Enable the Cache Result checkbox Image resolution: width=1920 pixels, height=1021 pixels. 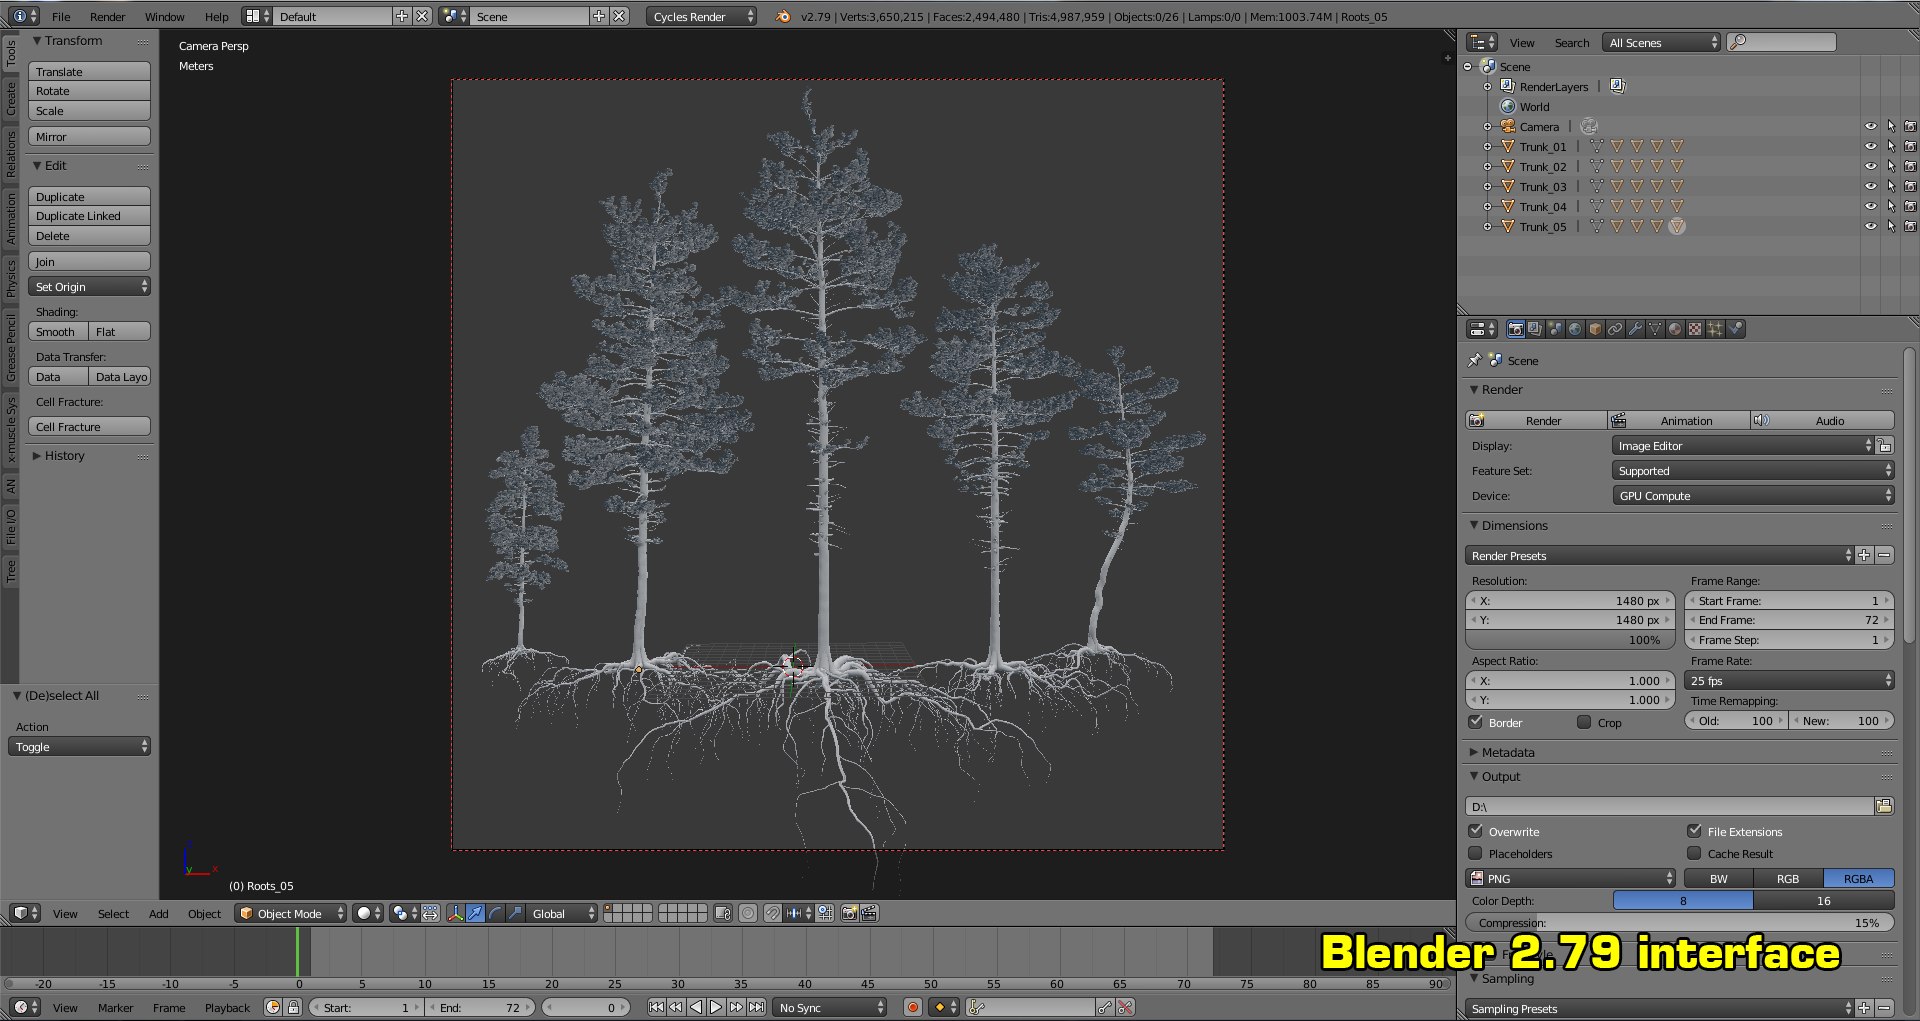point(1694,853)
